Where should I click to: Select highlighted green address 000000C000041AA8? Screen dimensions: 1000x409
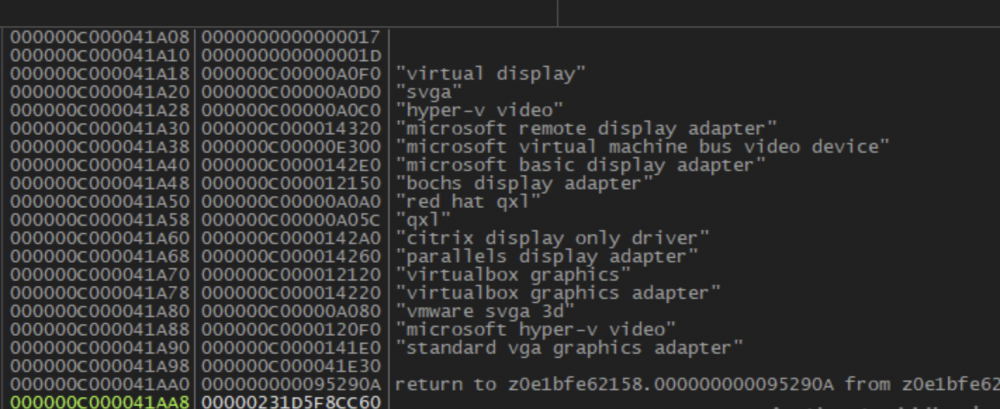[99, 403]
